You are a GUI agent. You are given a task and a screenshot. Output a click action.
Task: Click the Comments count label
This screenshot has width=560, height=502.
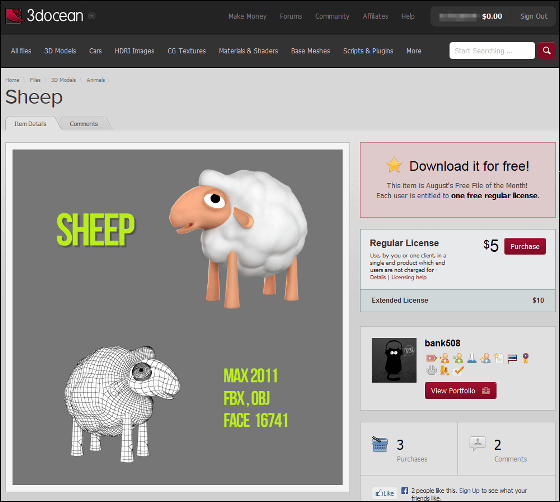coord(511,459)
